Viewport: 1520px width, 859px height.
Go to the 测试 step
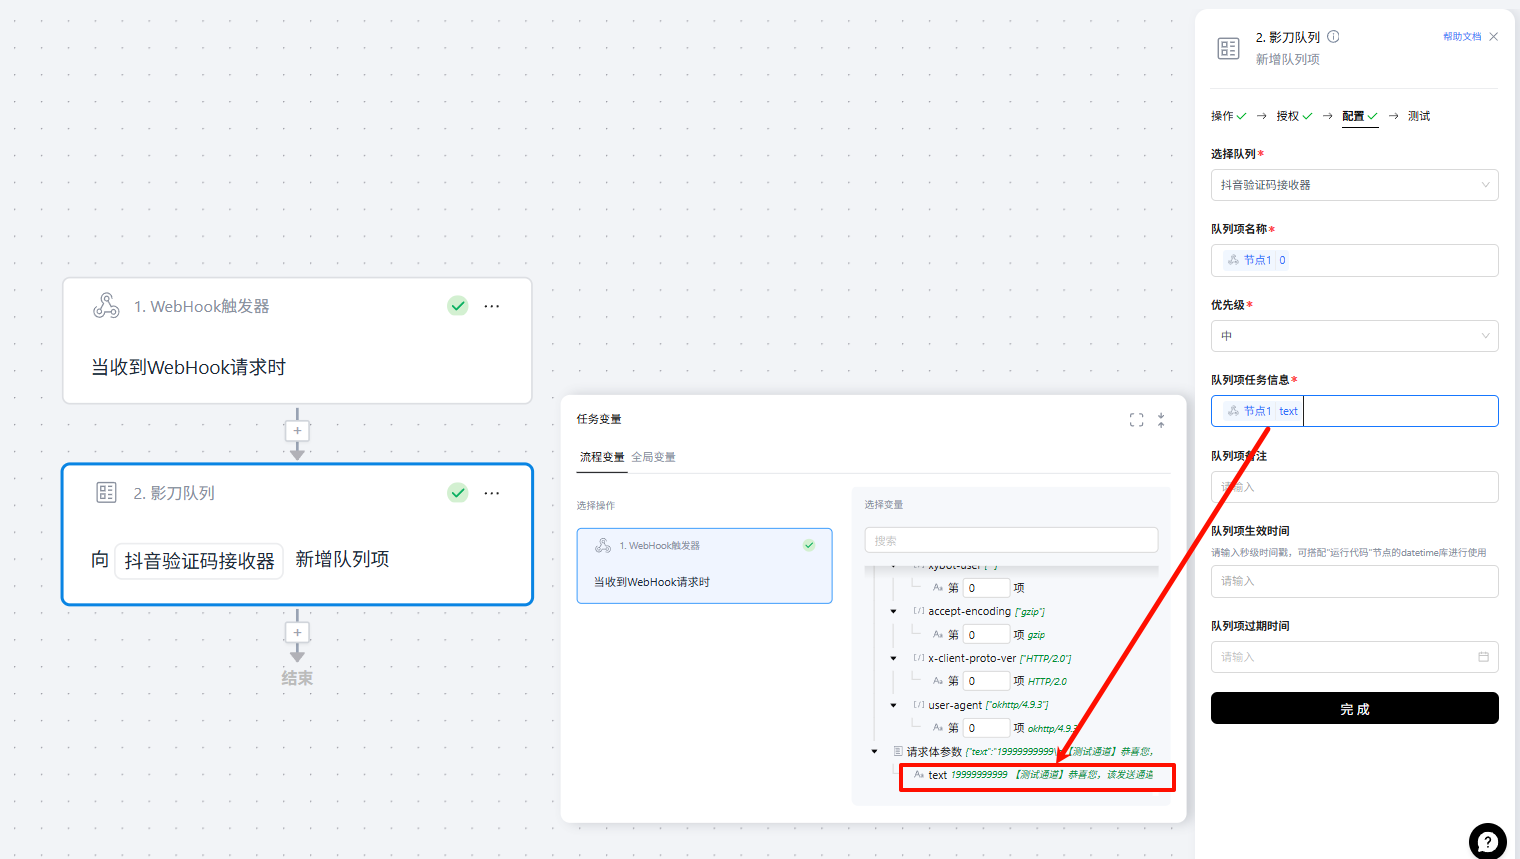[x=1418, y=116]
